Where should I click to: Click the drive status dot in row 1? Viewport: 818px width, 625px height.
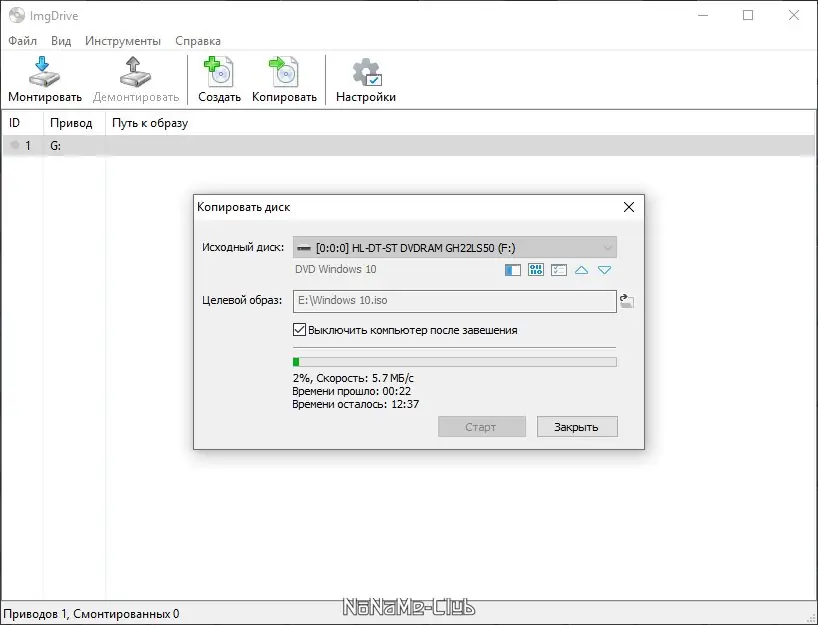(15, 145)
